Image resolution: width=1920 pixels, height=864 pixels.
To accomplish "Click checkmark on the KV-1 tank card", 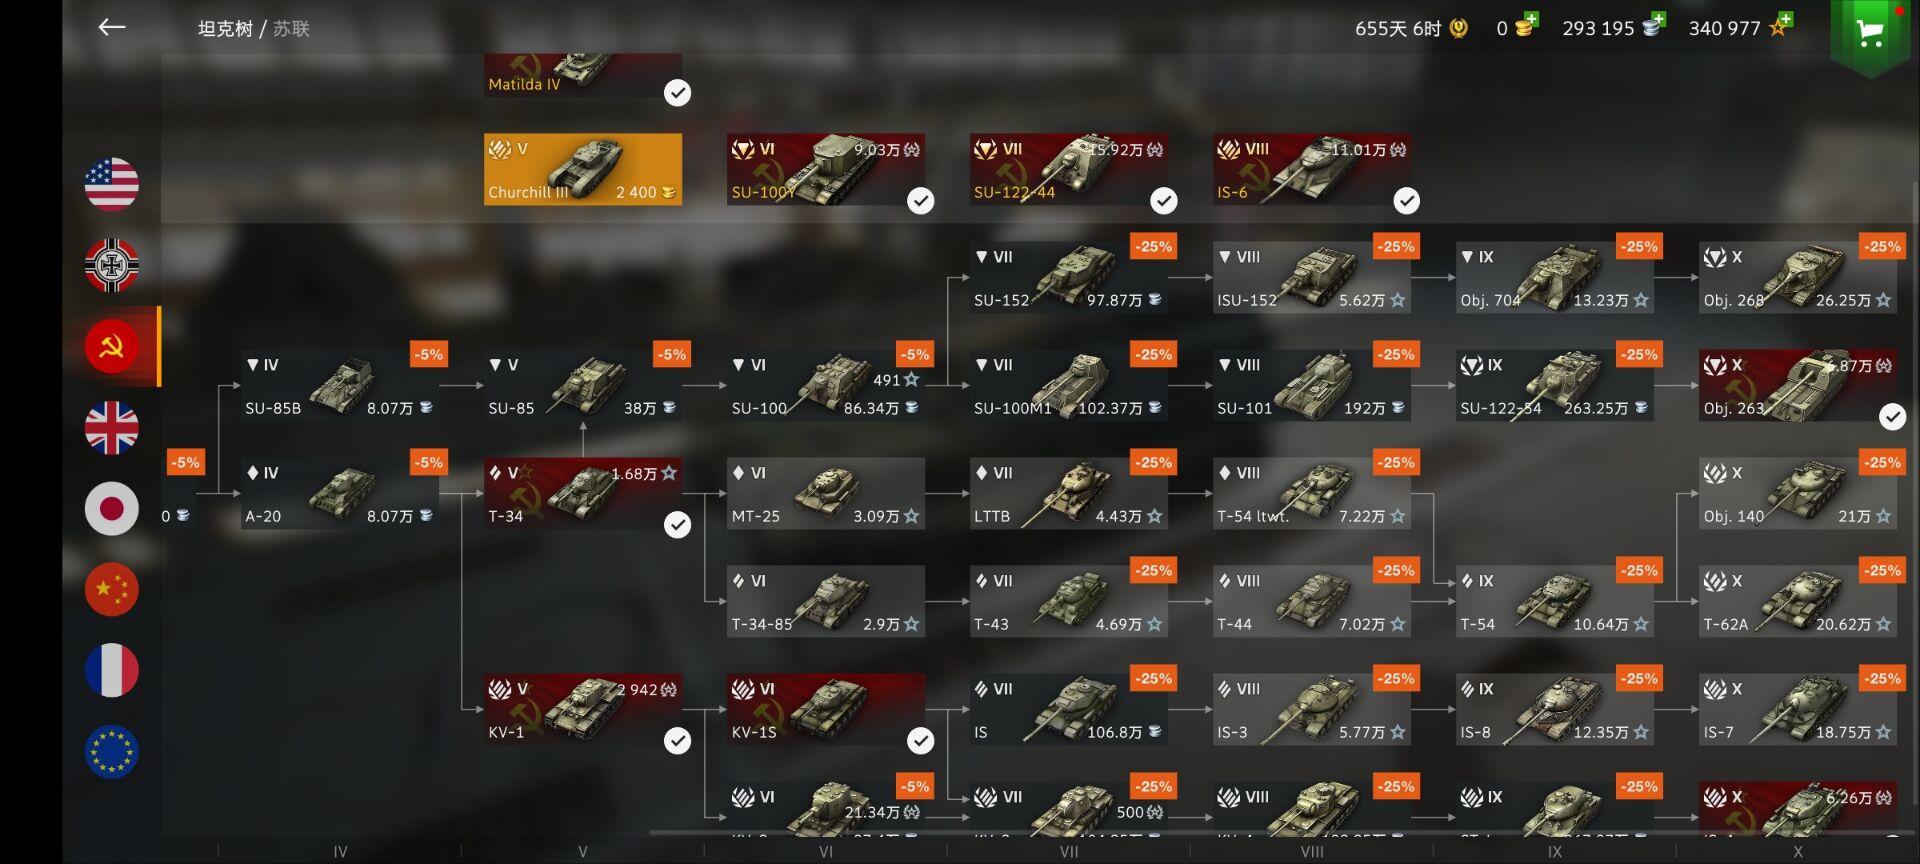I will point(677,741).
